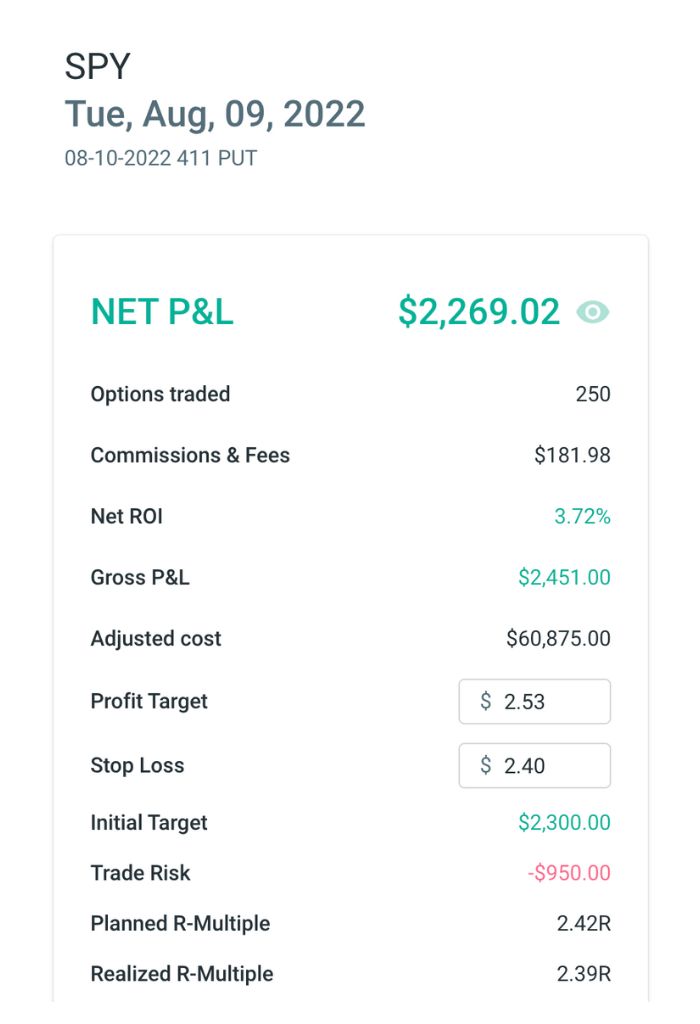Click the NET P&L heading
This screenshot has width=700, height=1024.
coord(162,312)
